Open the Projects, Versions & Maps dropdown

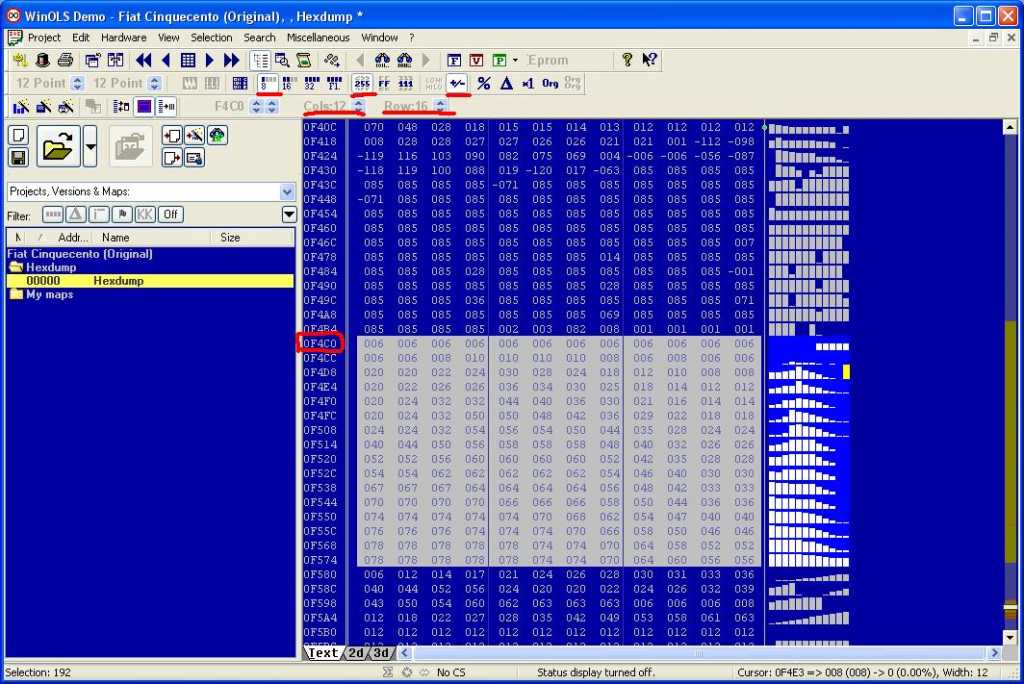coord(288,191)
